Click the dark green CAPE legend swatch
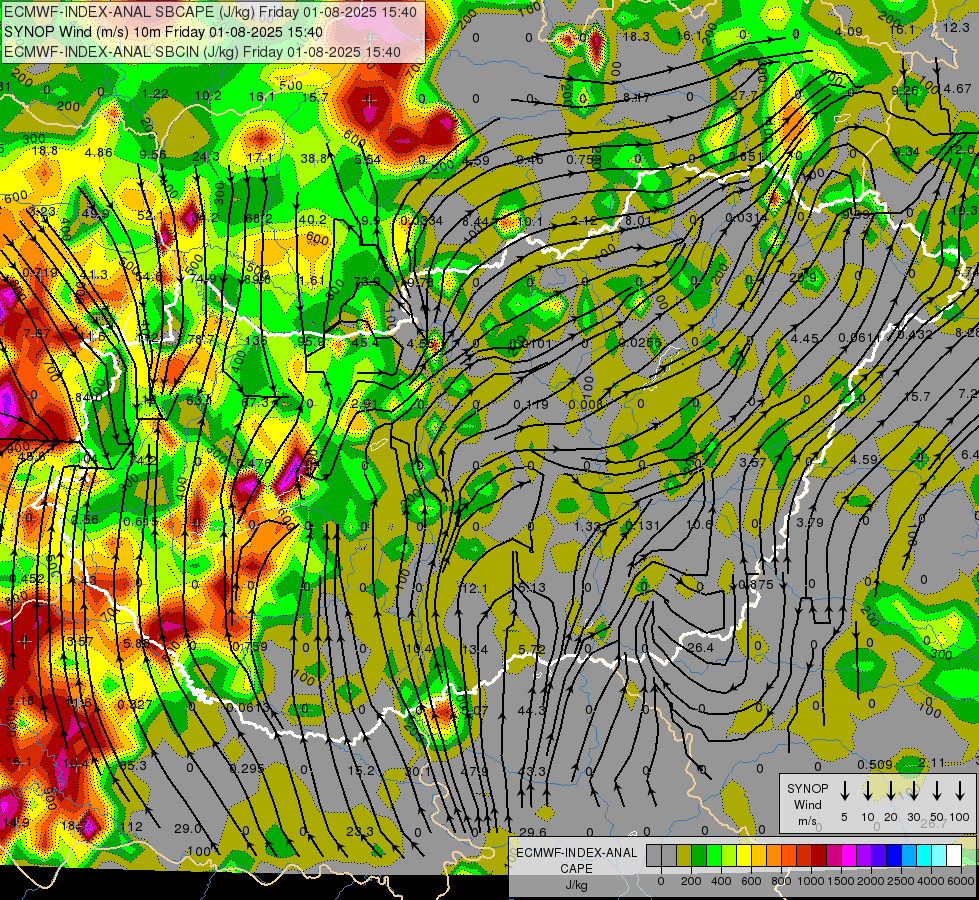The width and height of the screenshot is (979, 900). click(x=699, y=855)
